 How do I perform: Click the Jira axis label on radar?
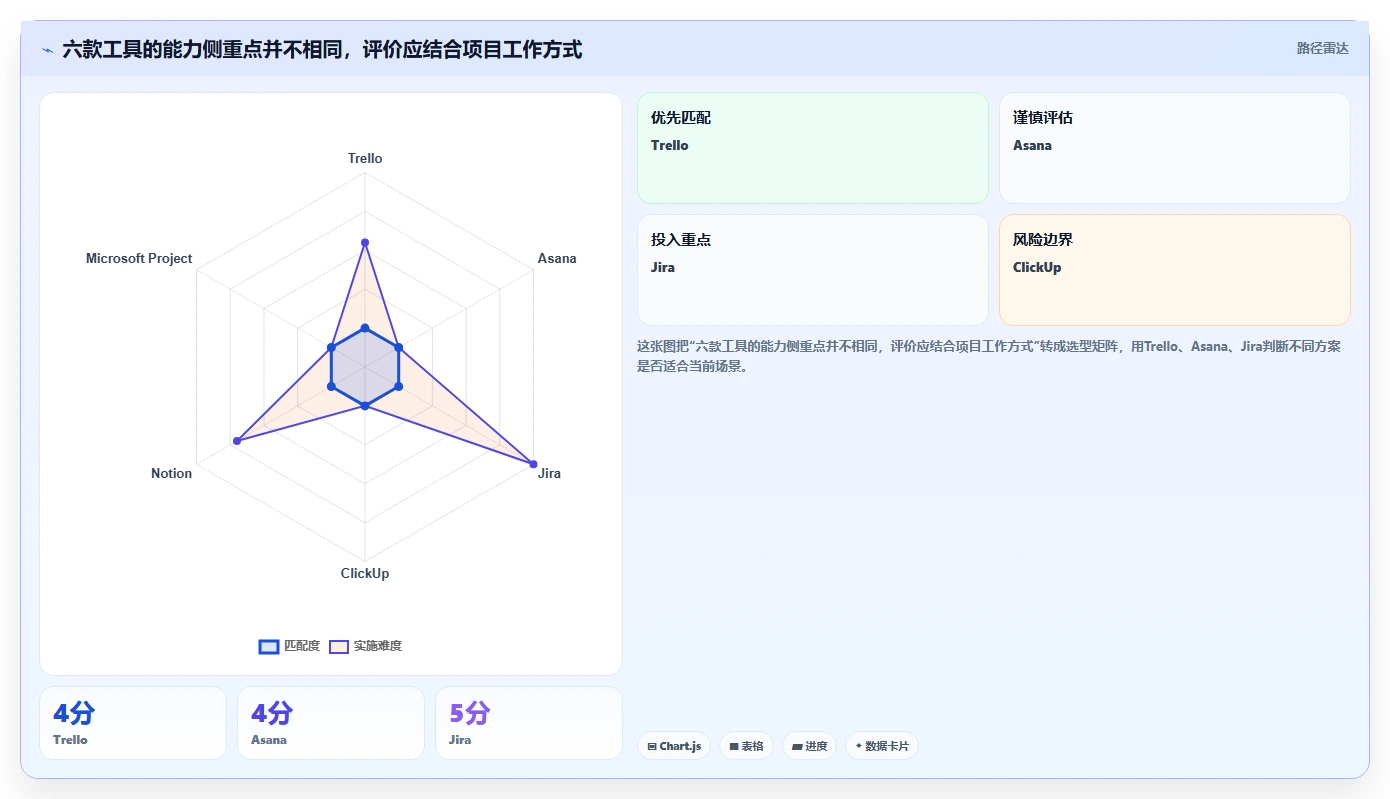(x=549, y=473)
